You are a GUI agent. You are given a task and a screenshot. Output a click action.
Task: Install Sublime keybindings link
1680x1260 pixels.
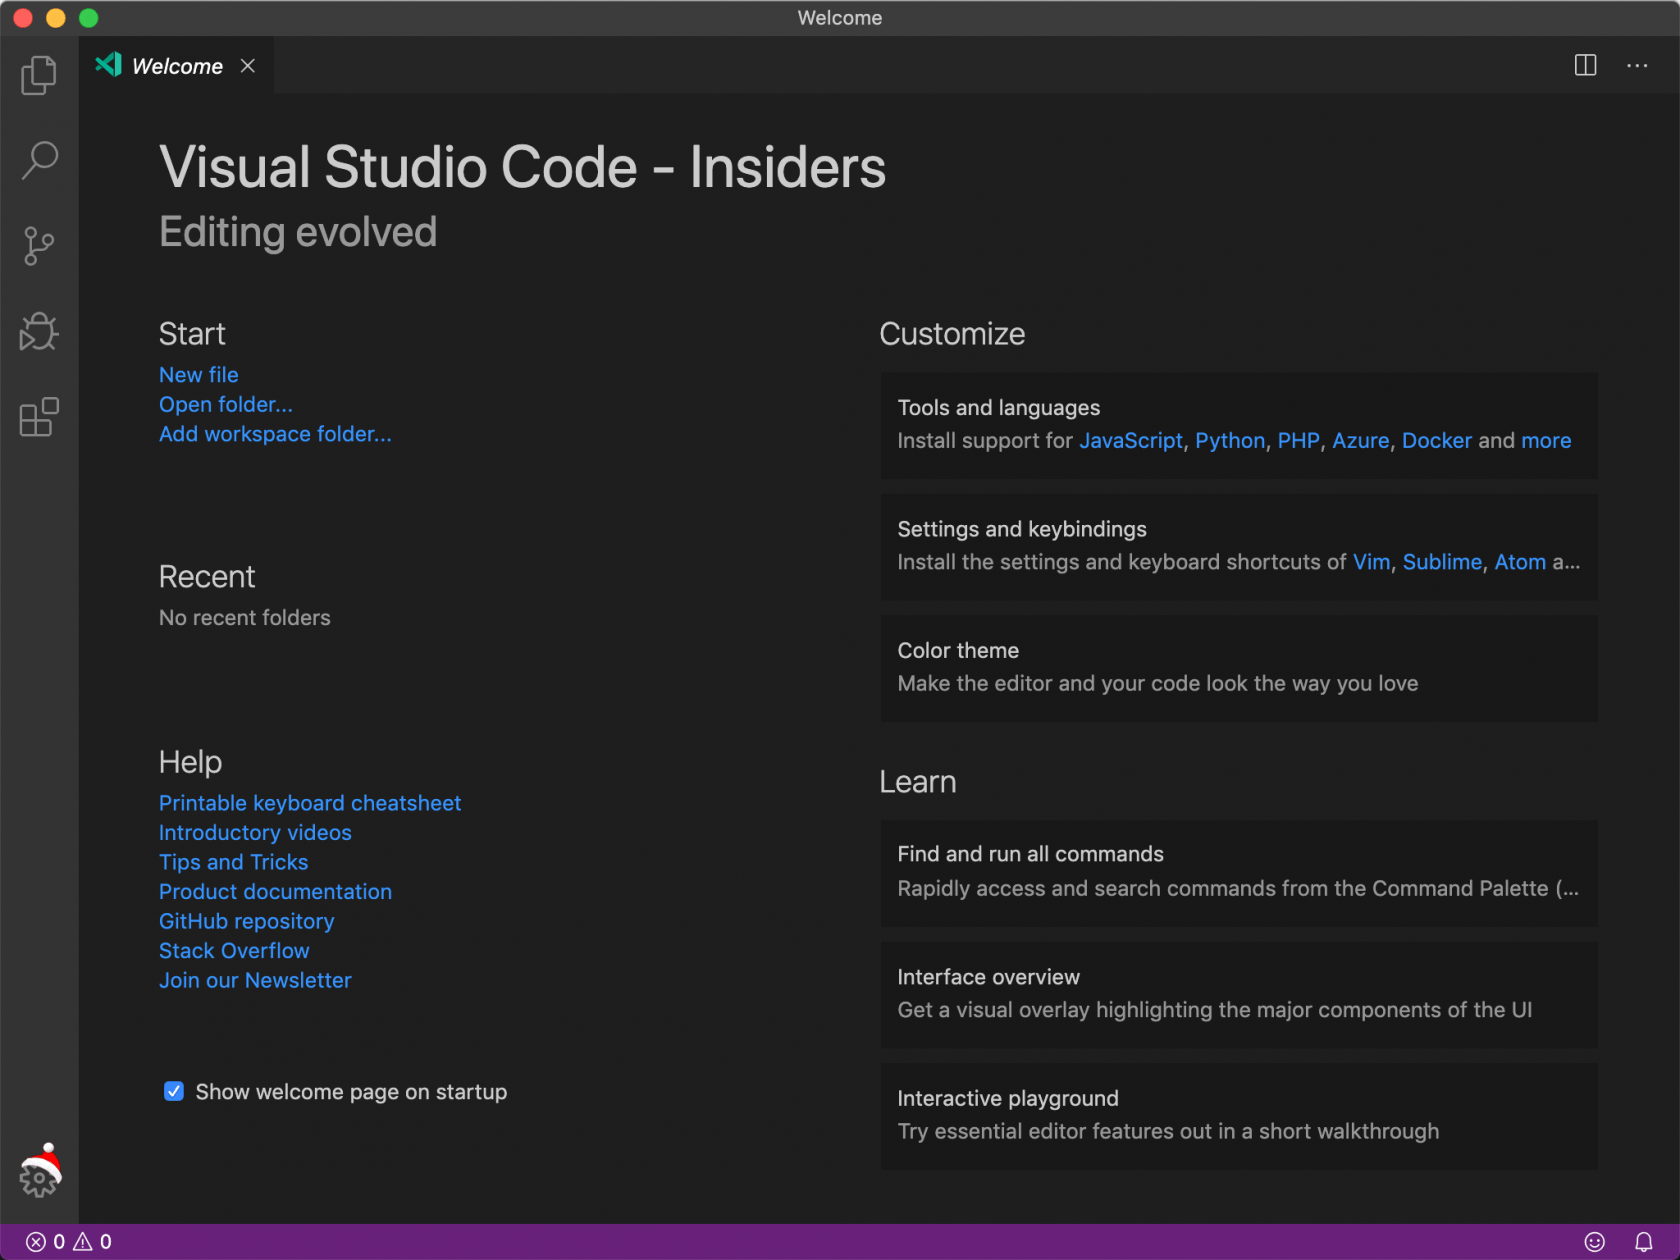coord(1442,562)
